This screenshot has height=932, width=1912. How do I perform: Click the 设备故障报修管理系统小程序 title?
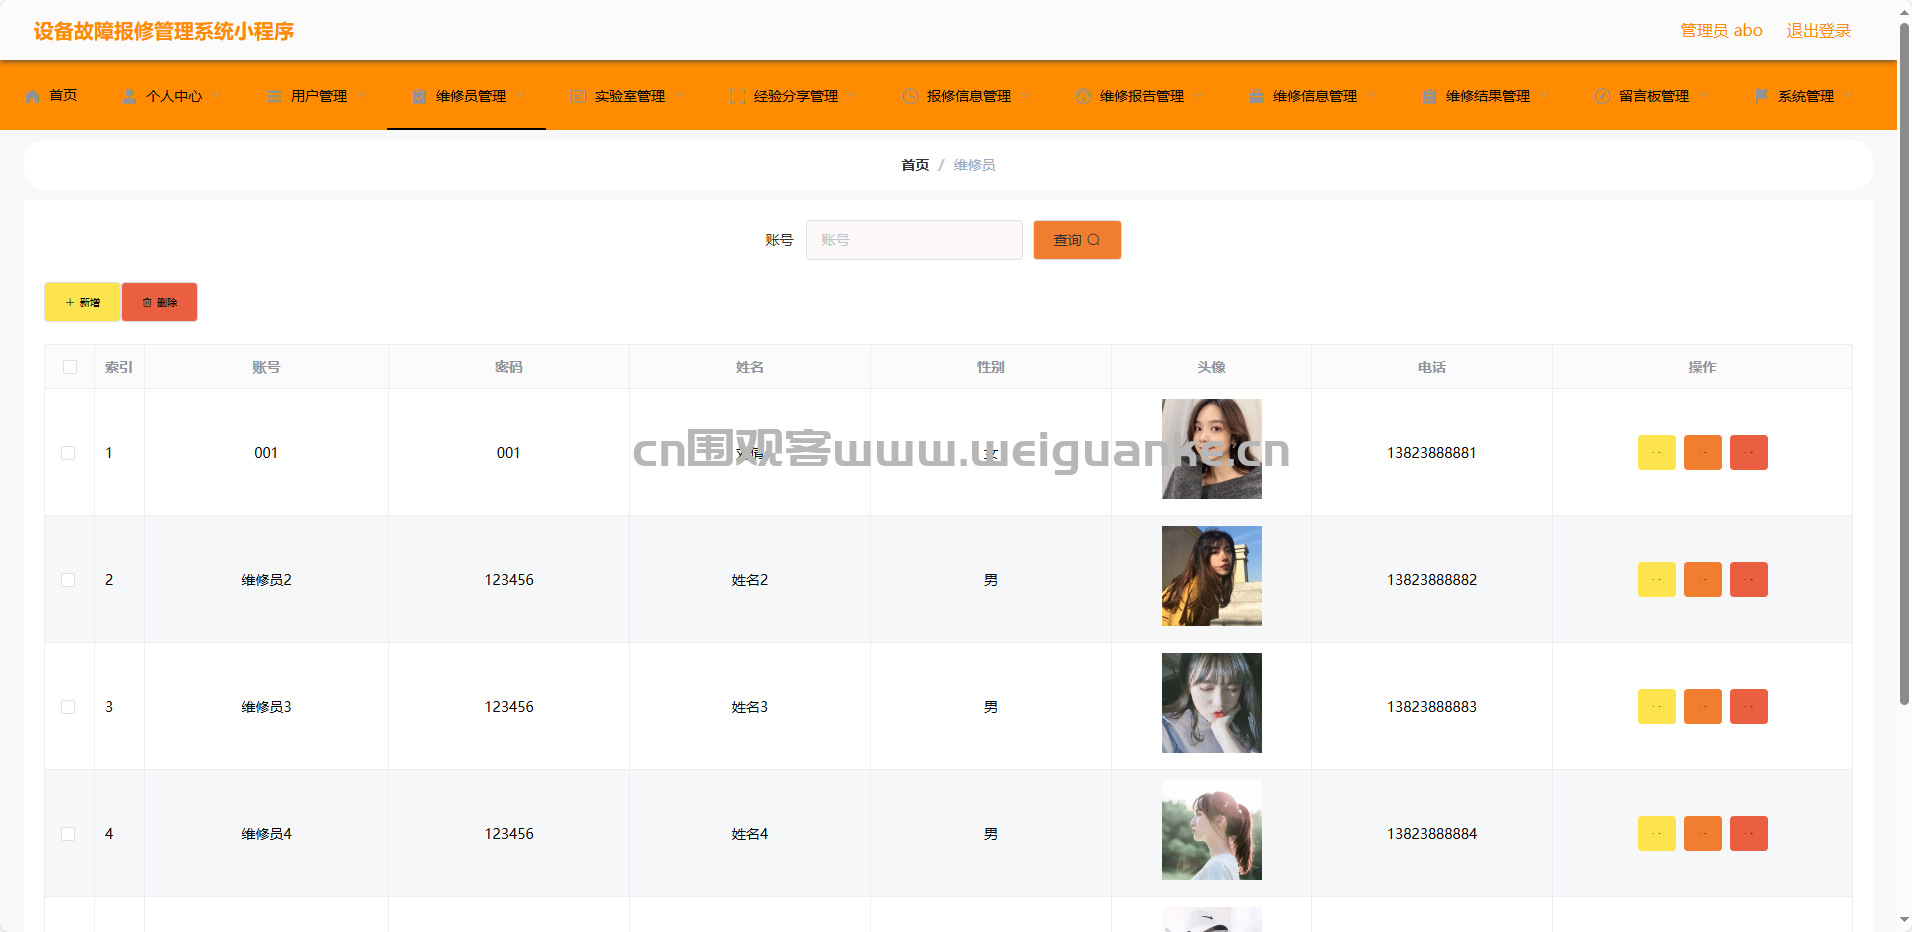[164, 31]
